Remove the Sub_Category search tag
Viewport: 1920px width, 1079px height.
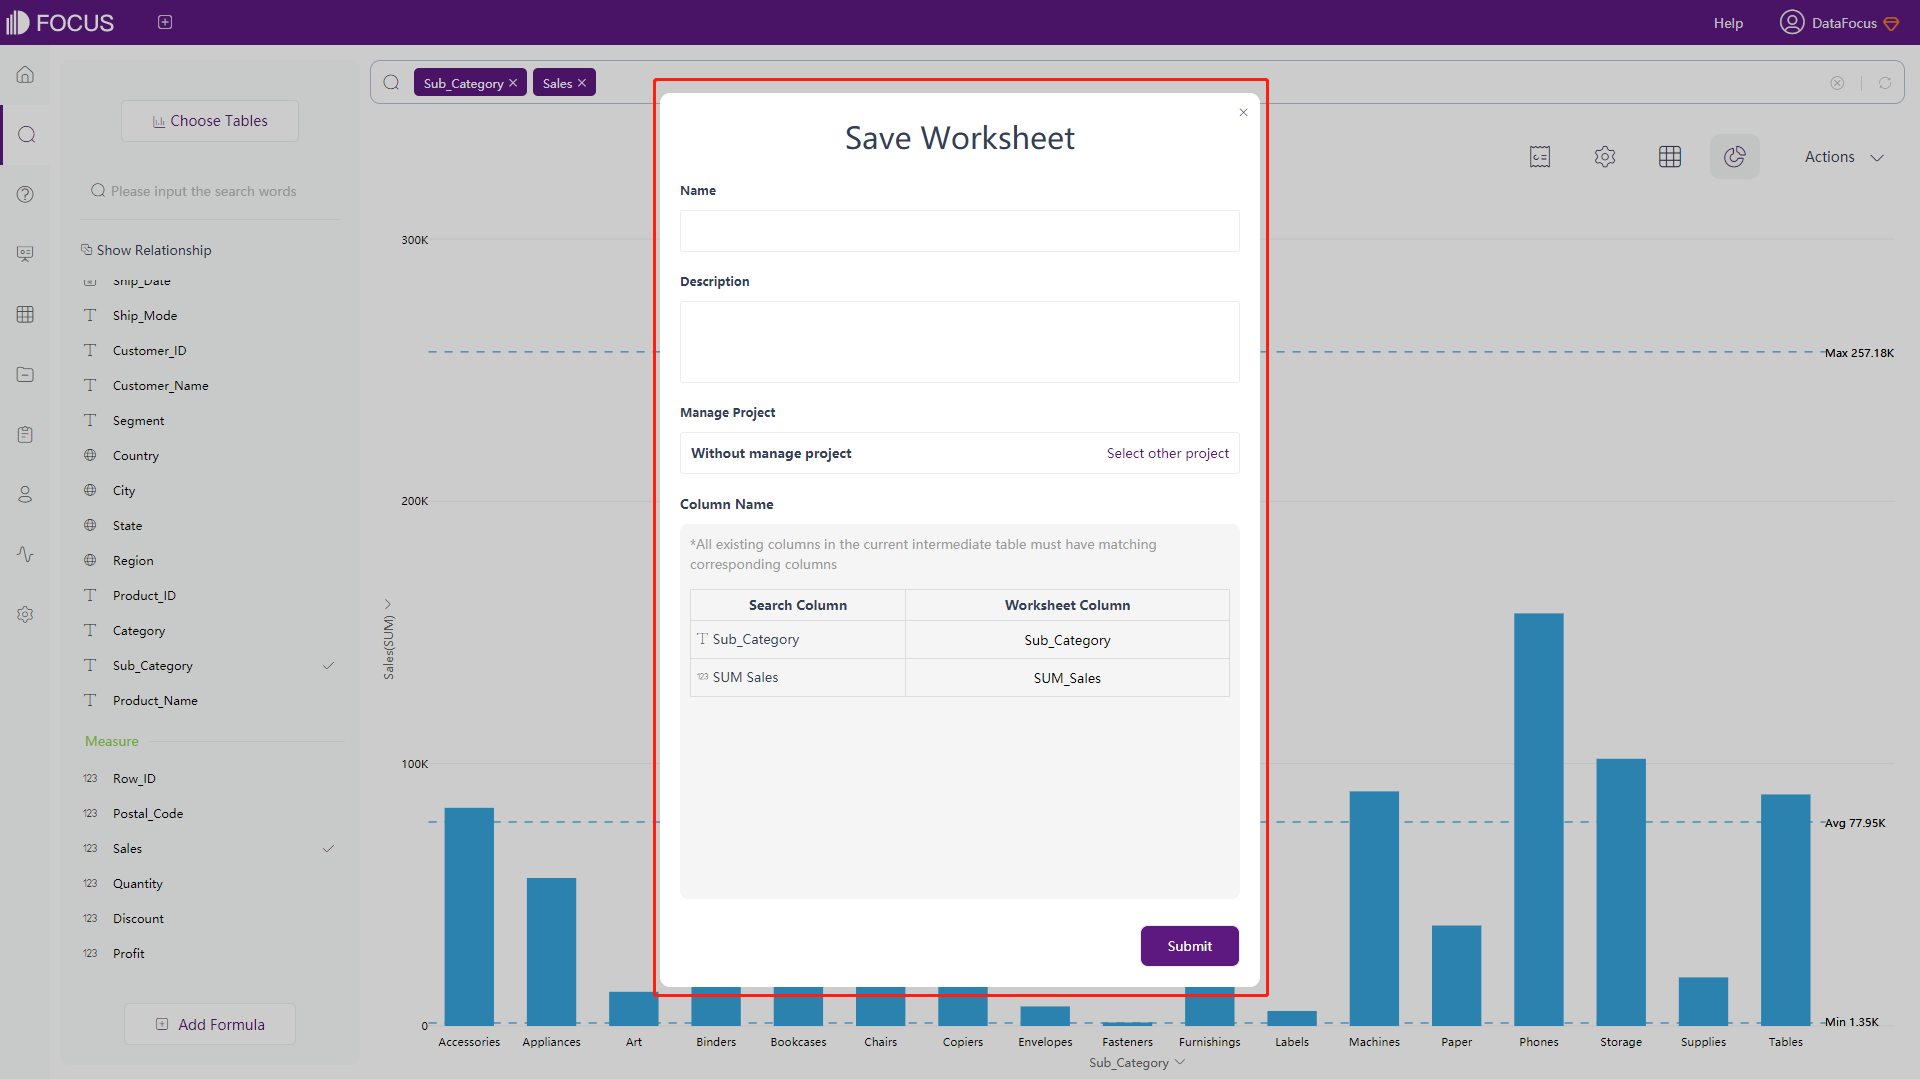[513, 83]
